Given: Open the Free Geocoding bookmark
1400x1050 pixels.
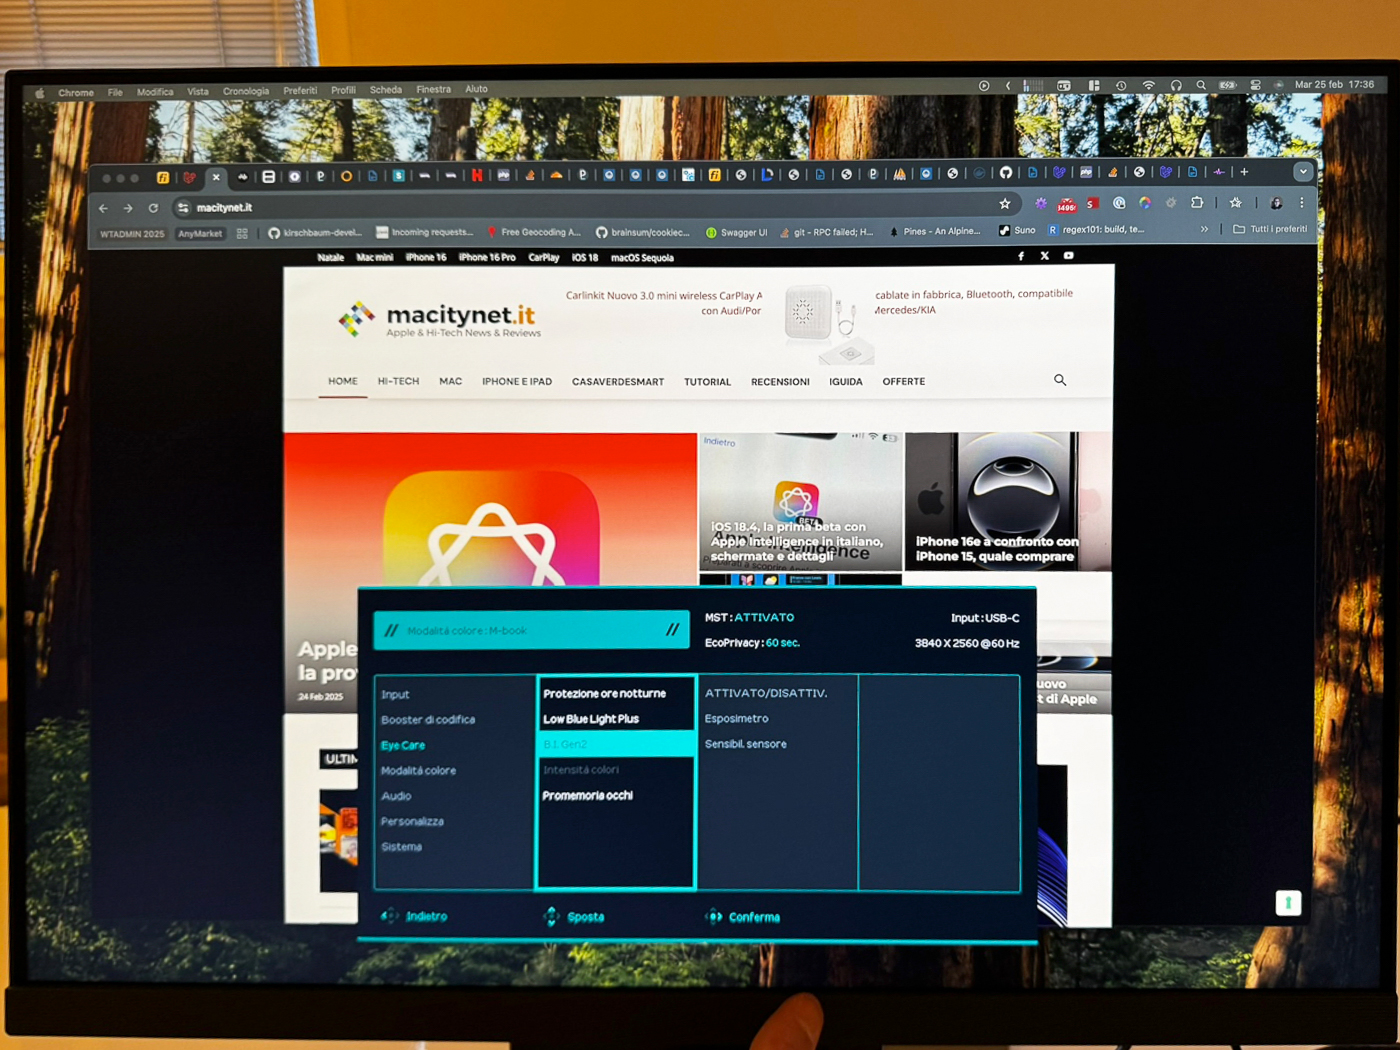Looking at the screenshot, I should coord(534,232).
